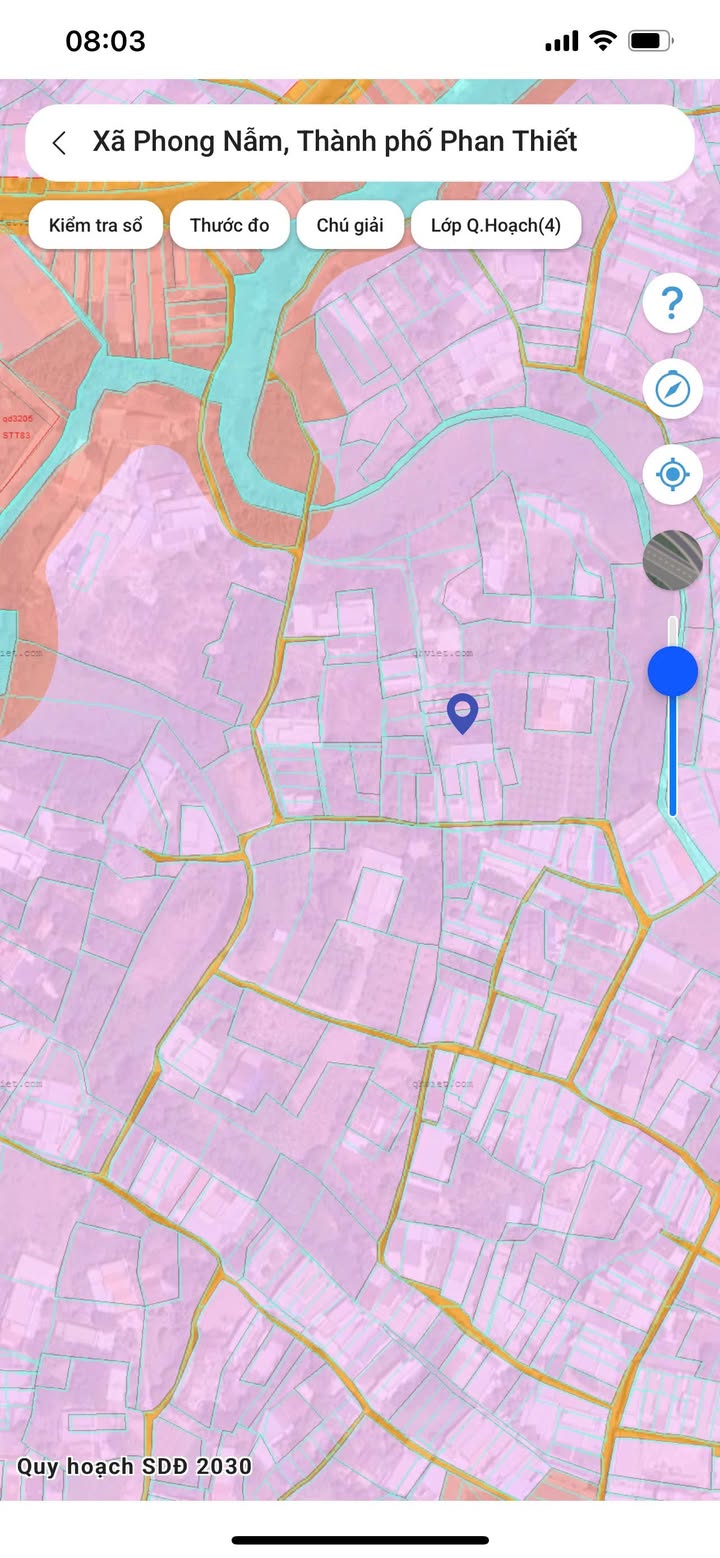The width and height of the screenshot is (720, 1558).
Task: Tap the top of the opacity slider track
Action: pos(673,622)
